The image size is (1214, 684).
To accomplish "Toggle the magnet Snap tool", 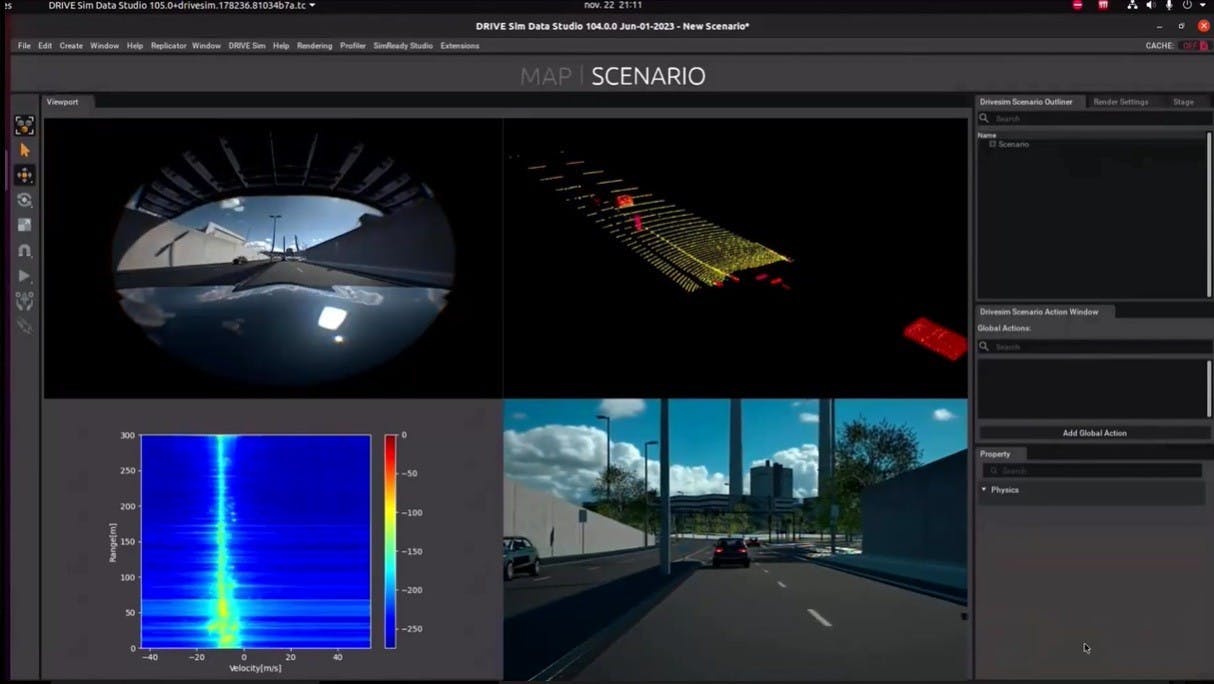I will 25,250.
